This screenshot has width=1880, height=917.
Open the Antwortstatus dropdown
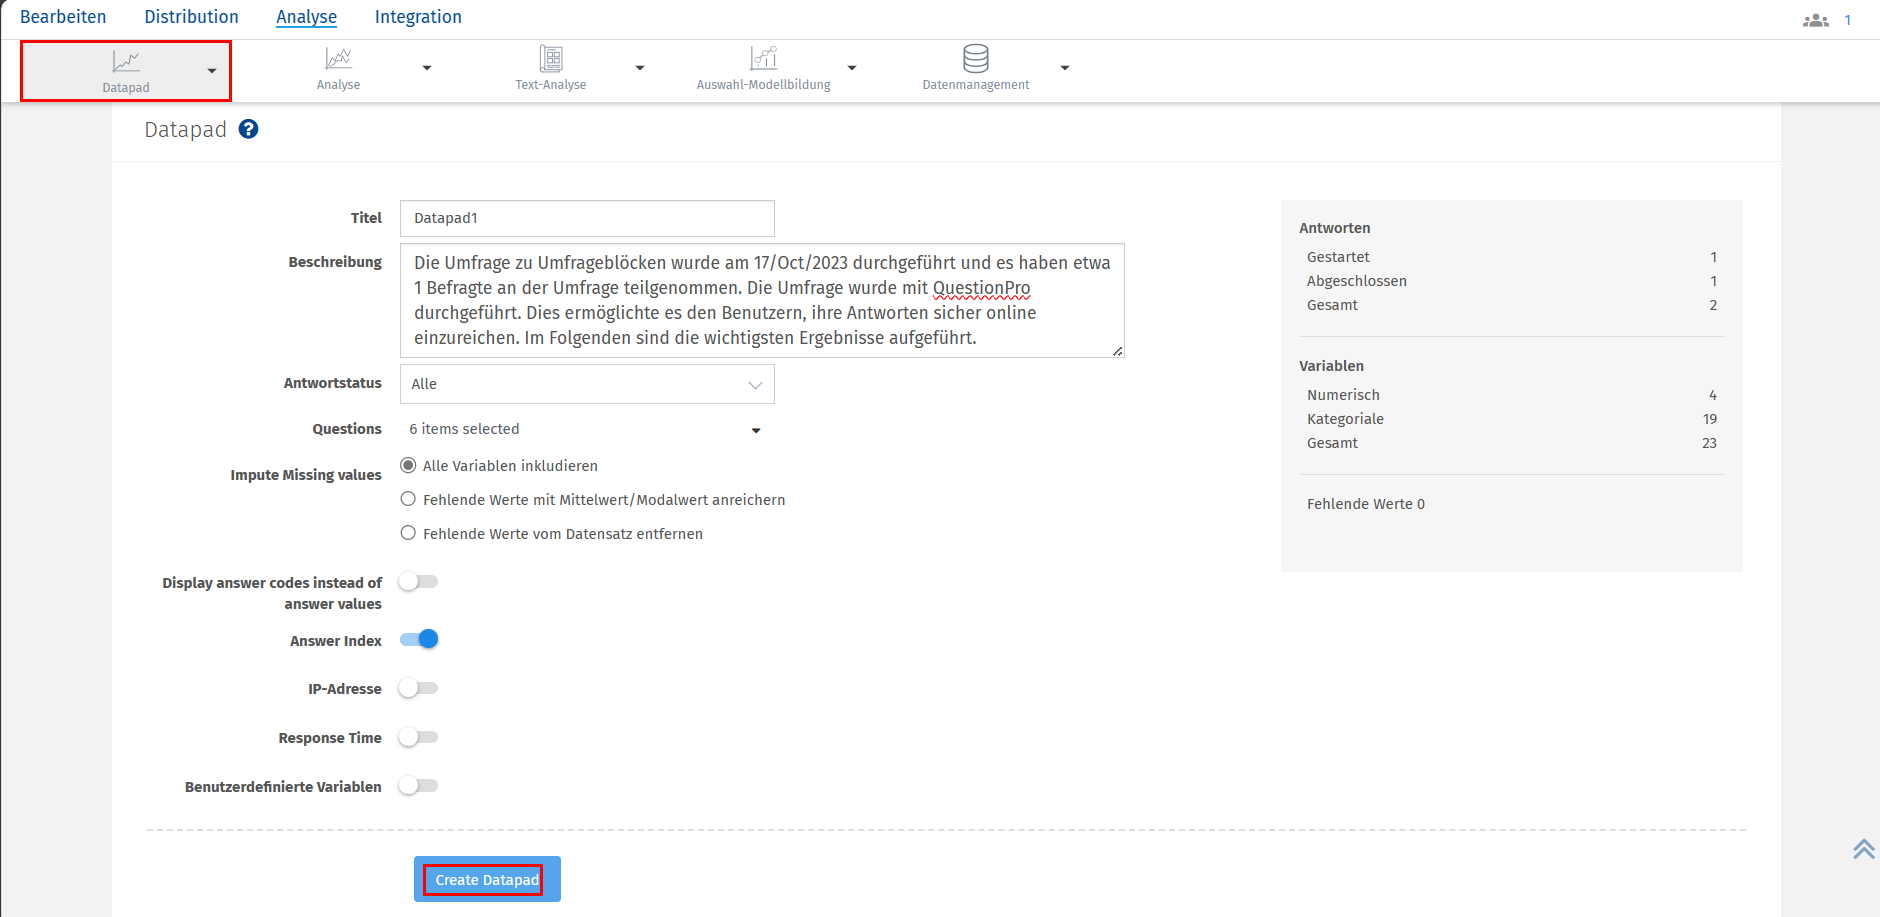587,383
